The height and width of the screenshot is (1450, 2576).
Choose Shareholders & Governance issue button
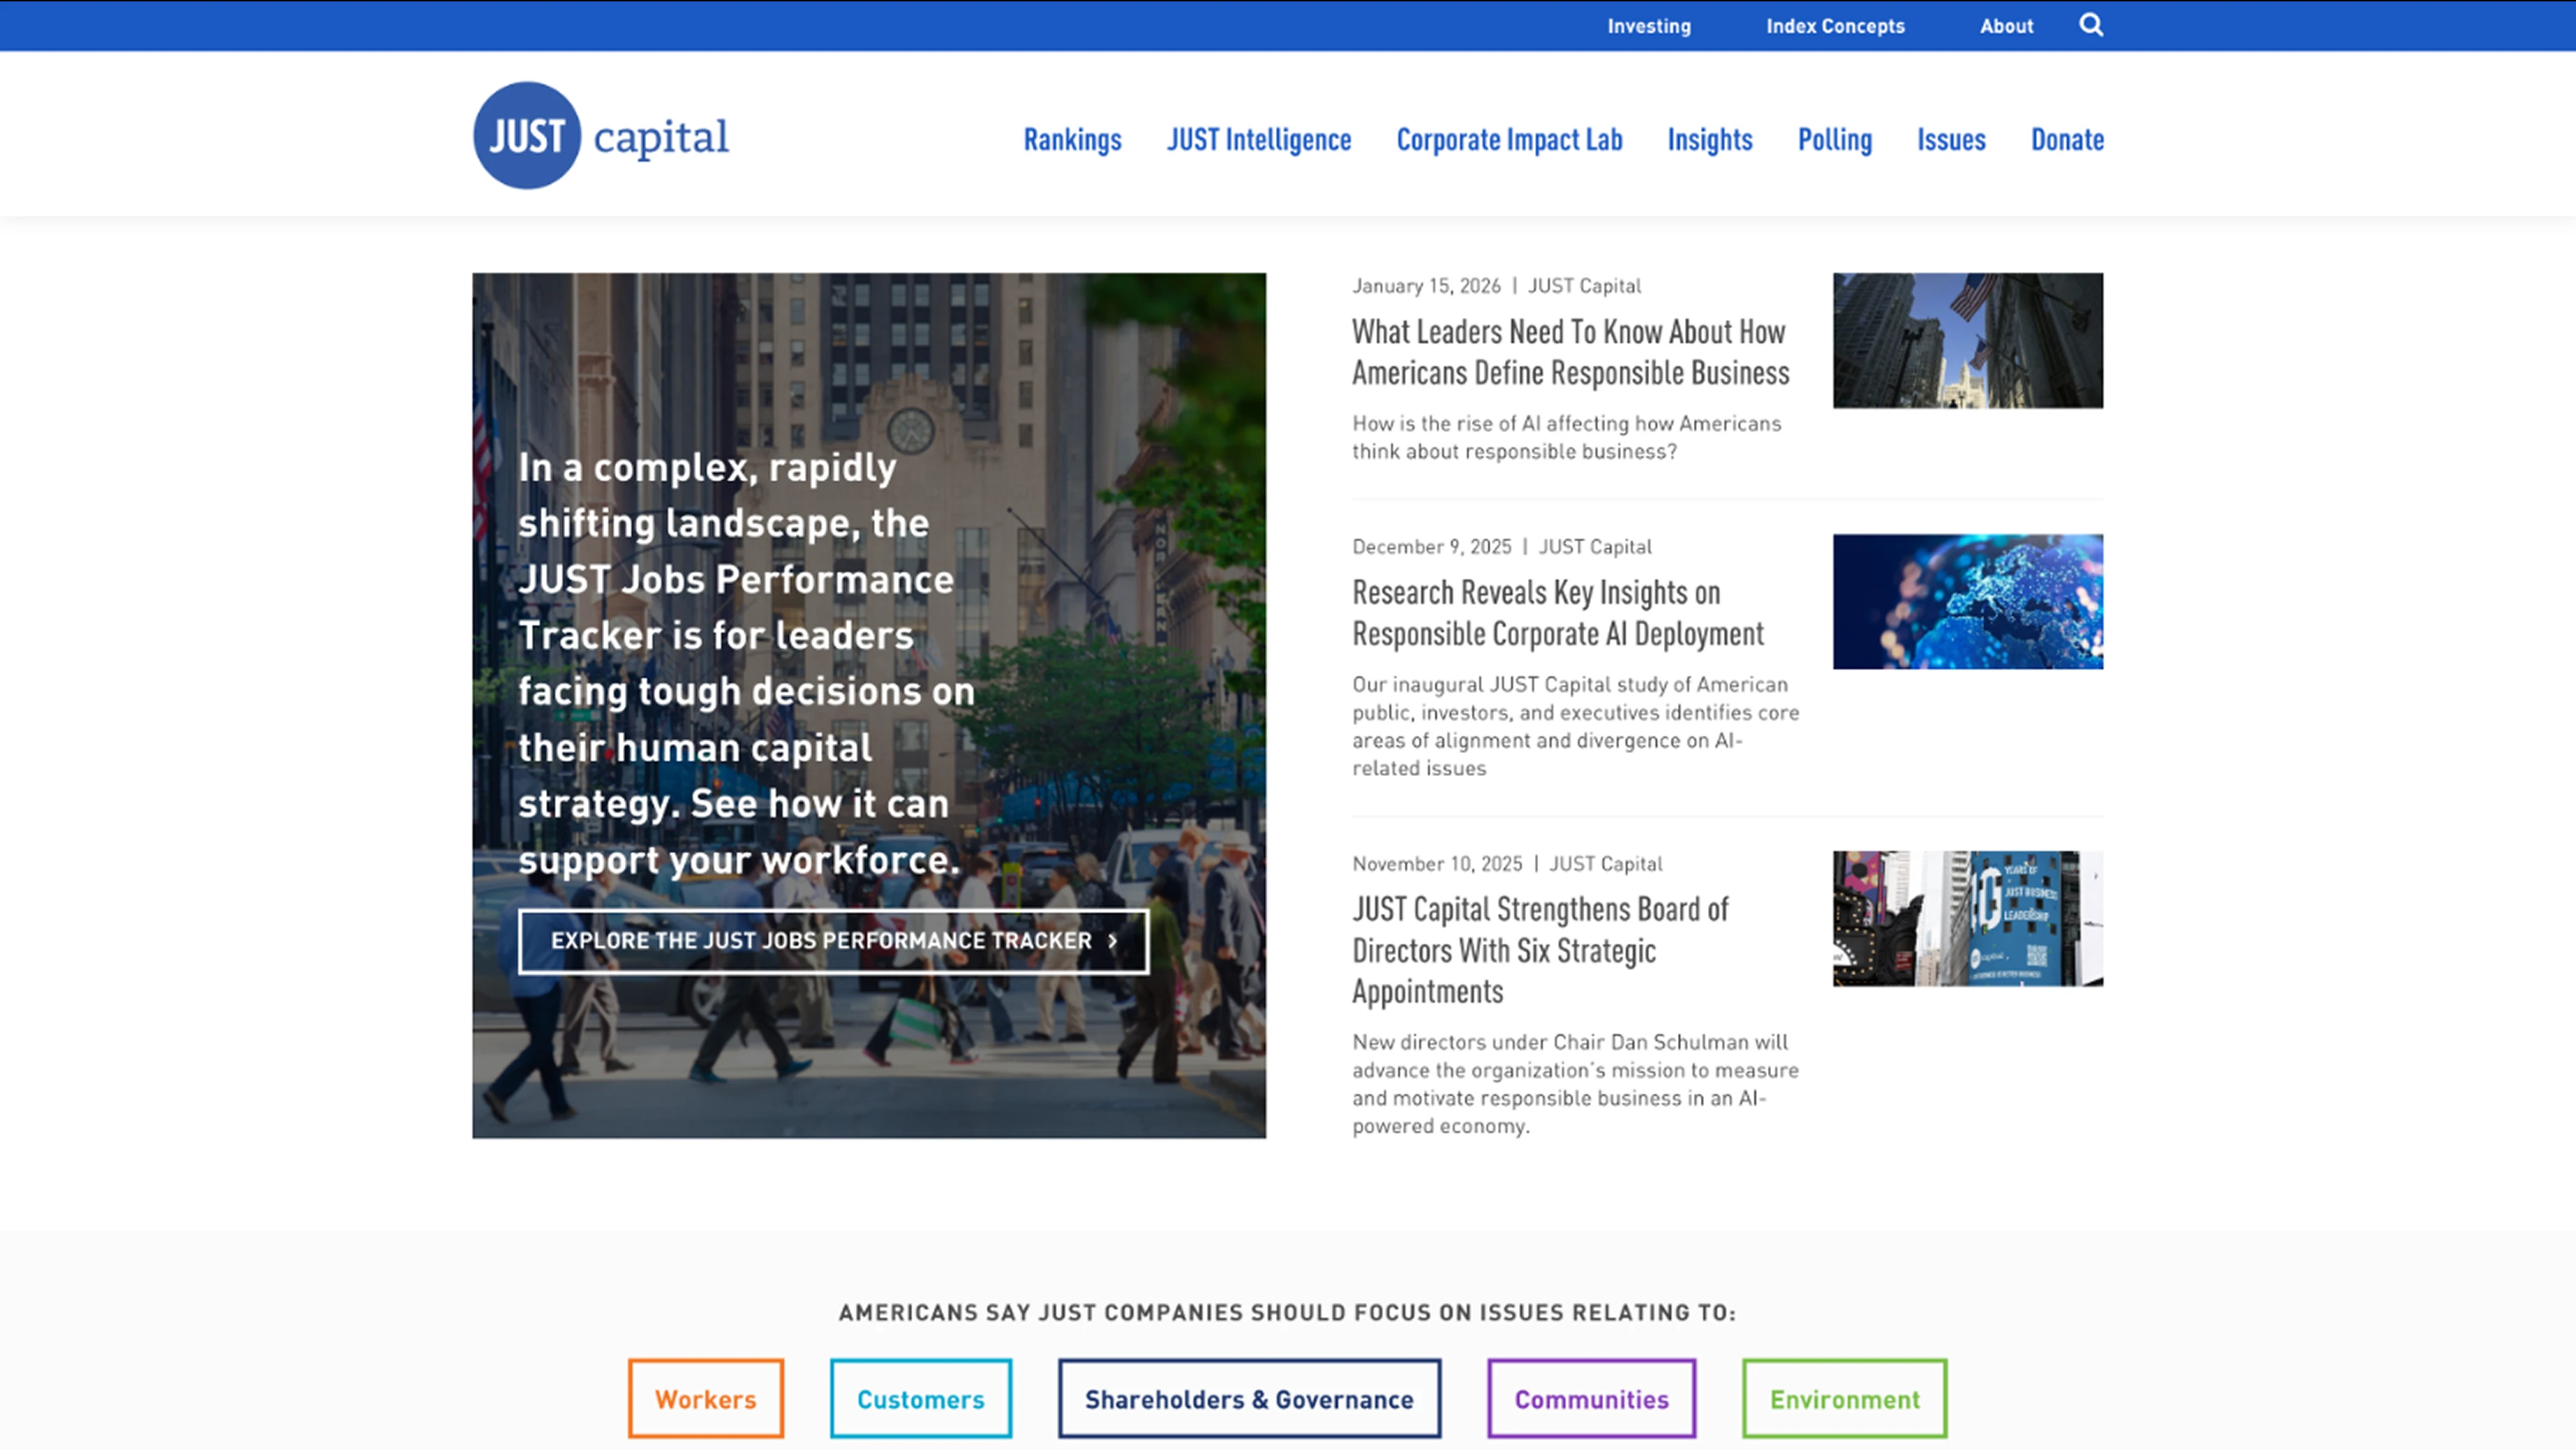click(x=1250, y=1398)
